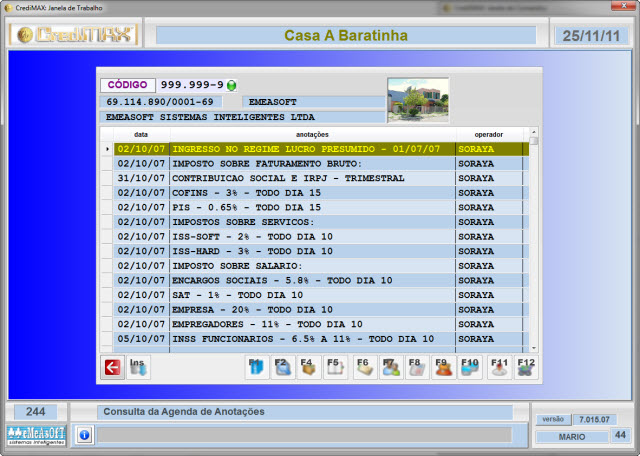Click the F9 toolbar icon
The height and width of the screenshot is (456, 640).
pos(443,368)
